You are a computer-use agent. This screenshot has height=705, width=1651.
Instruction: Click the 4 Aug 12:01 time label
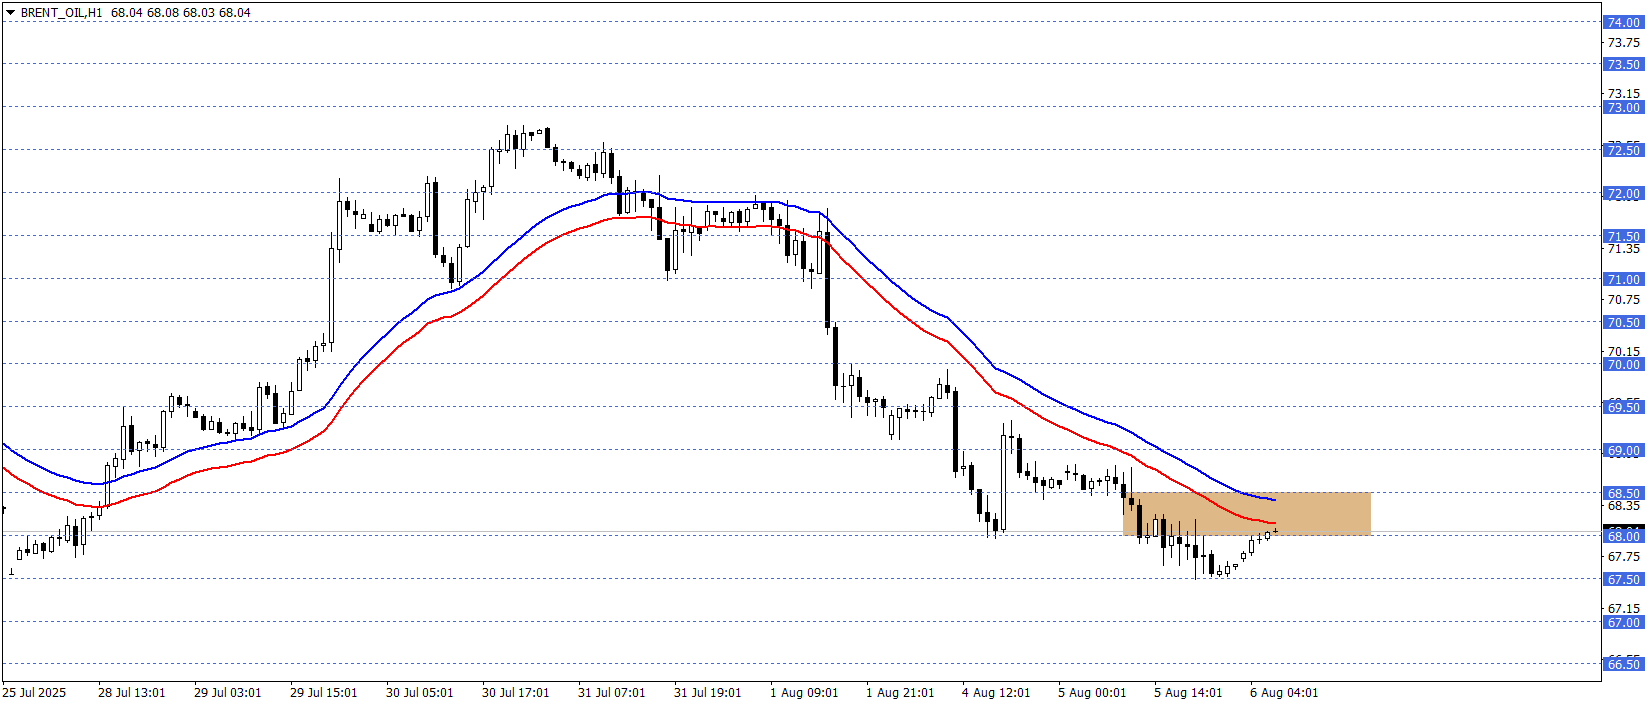[996, 692]
